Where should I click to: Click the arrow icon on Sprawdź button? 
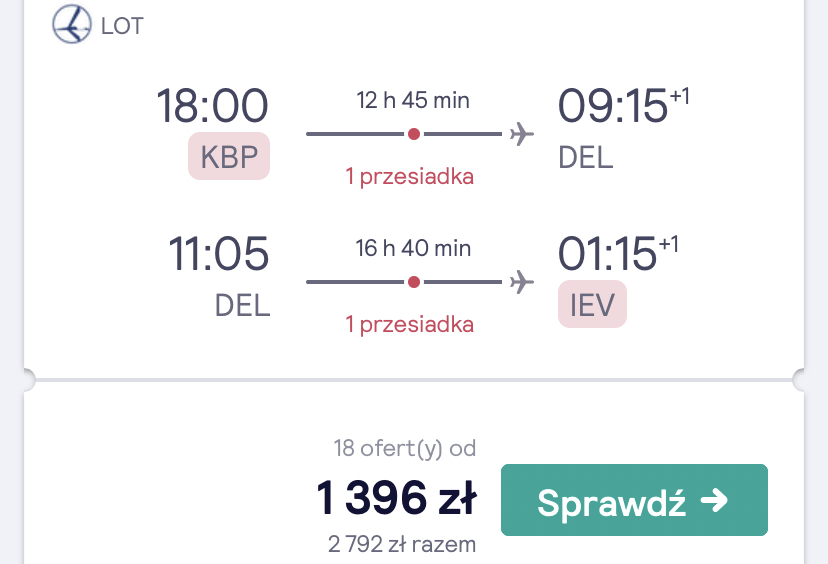[x=714, y=500]
